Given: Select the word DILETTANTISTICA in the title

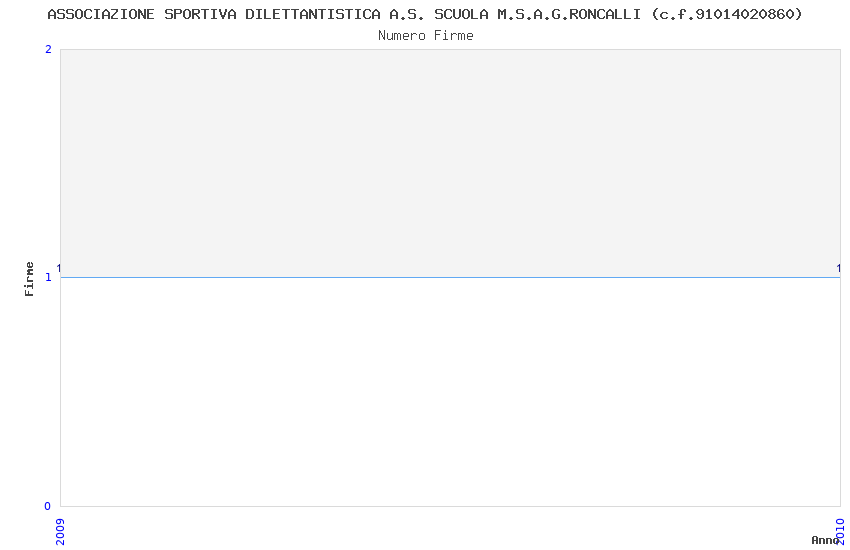Looking at the screenshot, I should pos(313,14).
